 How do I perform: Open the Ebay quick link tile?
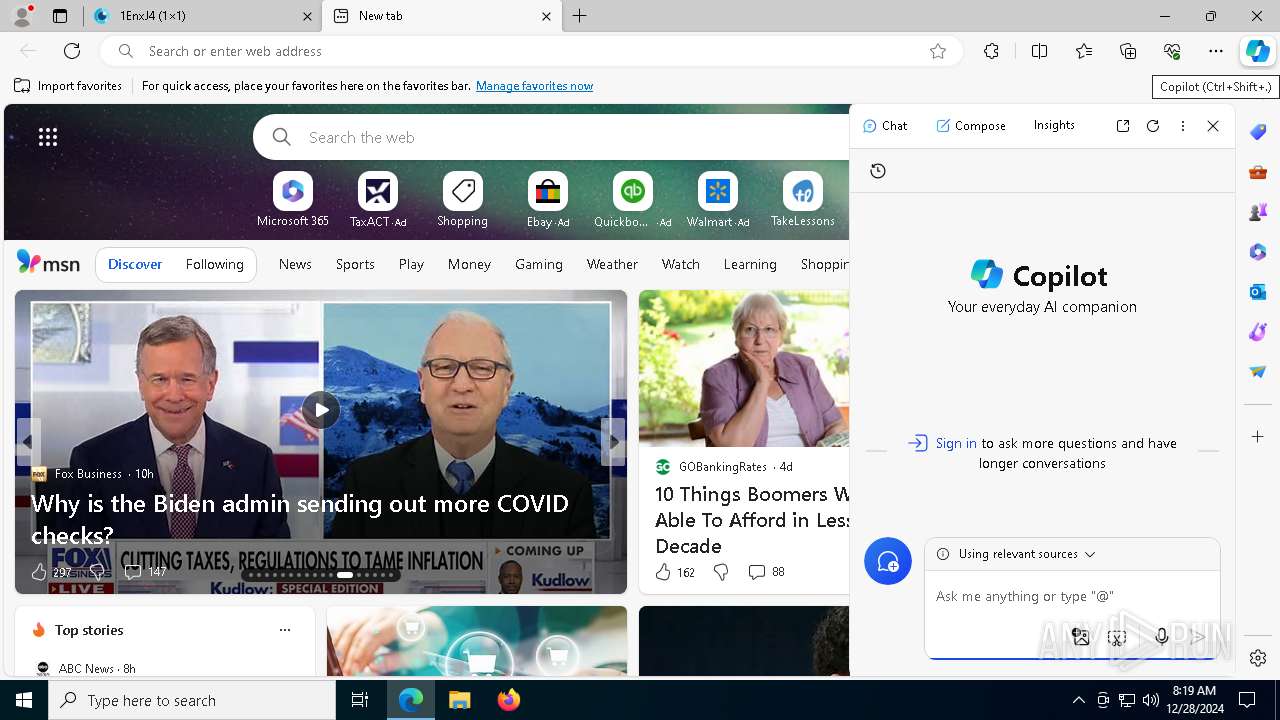(547, 201)
